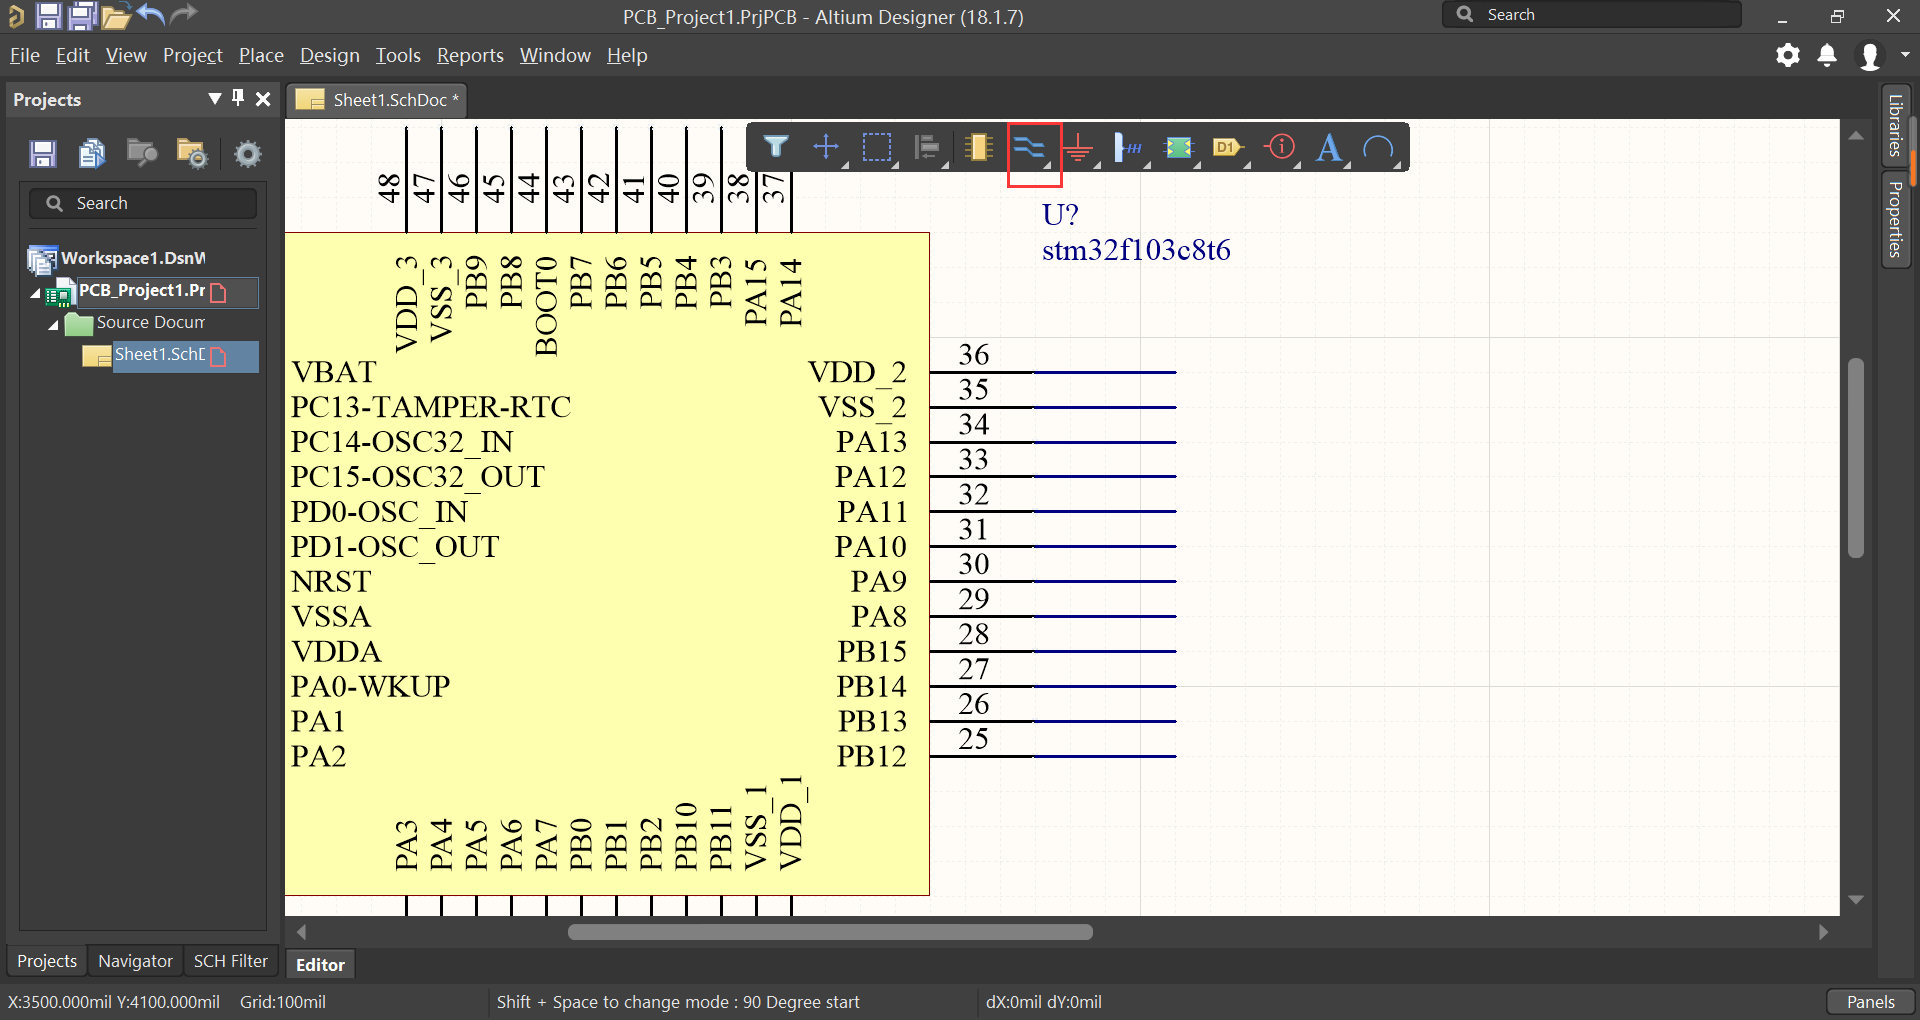Click the top title bar Search field
1920x1020 pixels.
click(x=1591, y=15)
